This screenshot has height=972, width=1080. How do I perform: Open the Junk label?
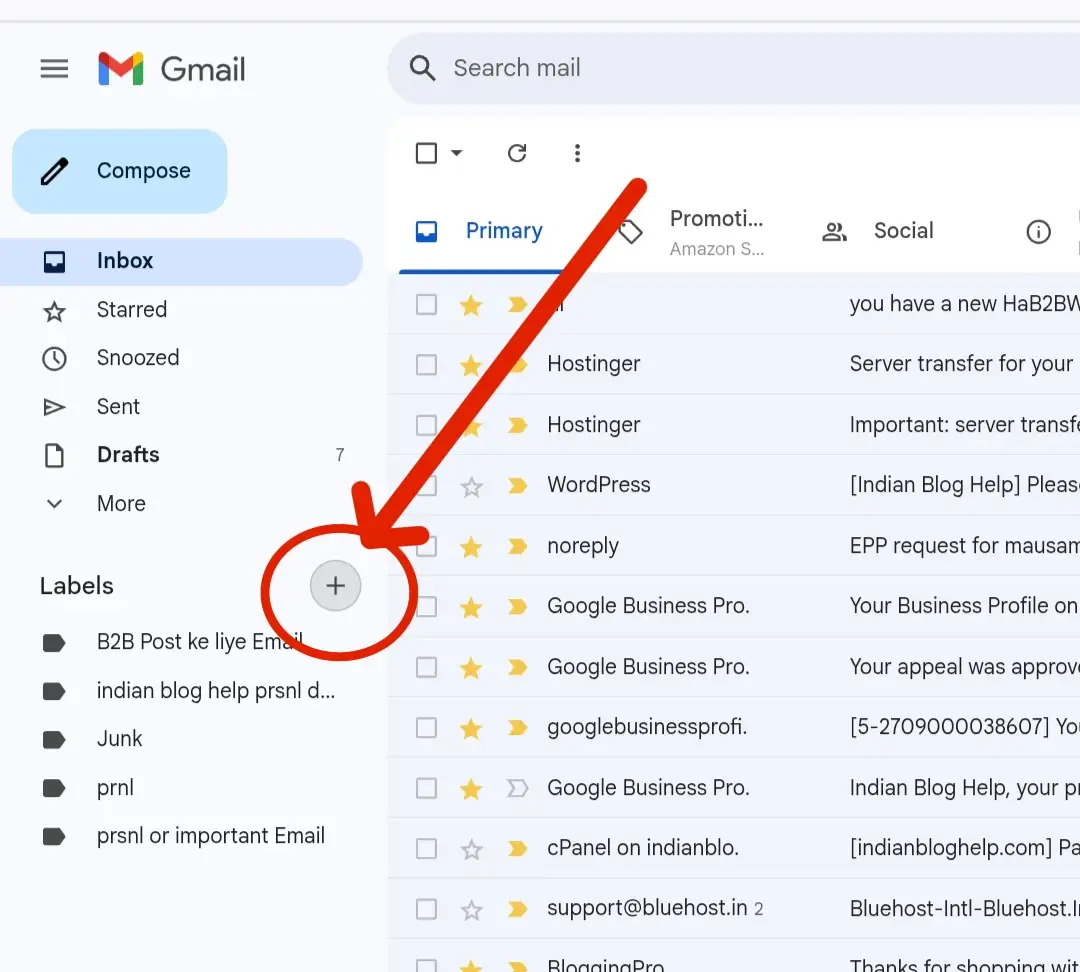(119, 738)
